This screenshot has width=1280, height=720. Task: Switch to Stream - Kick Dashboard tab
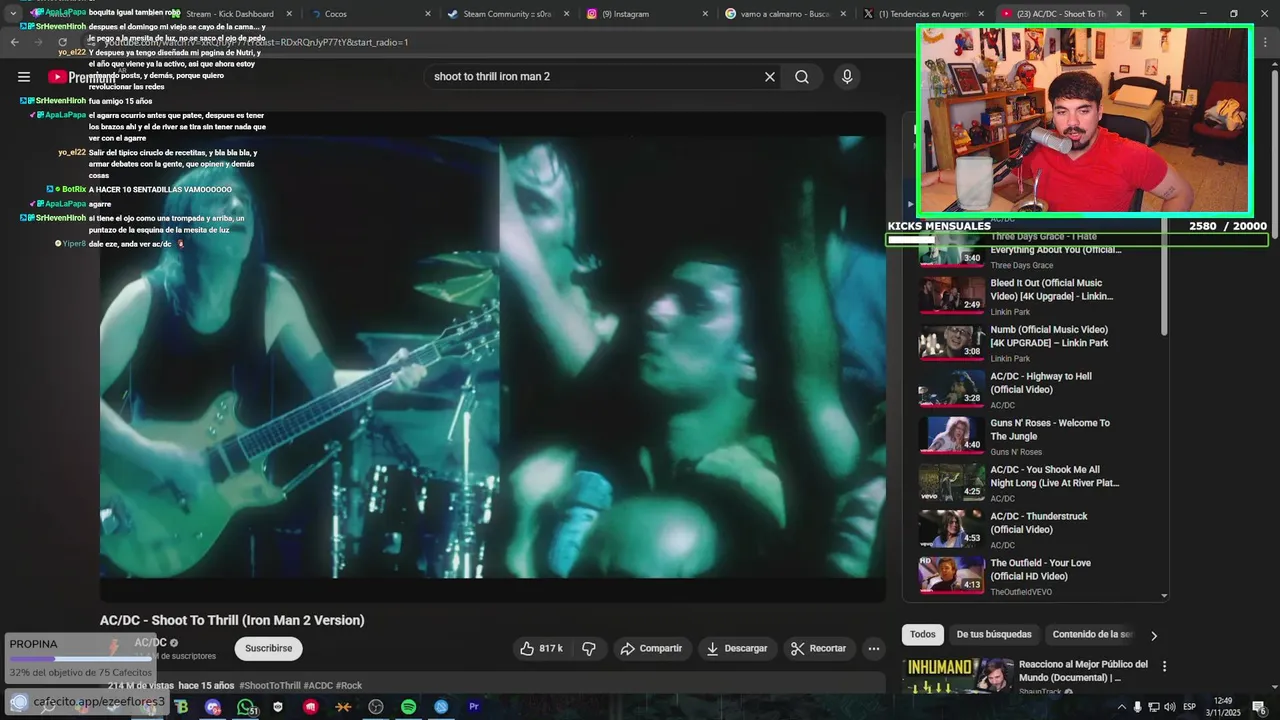229,14
